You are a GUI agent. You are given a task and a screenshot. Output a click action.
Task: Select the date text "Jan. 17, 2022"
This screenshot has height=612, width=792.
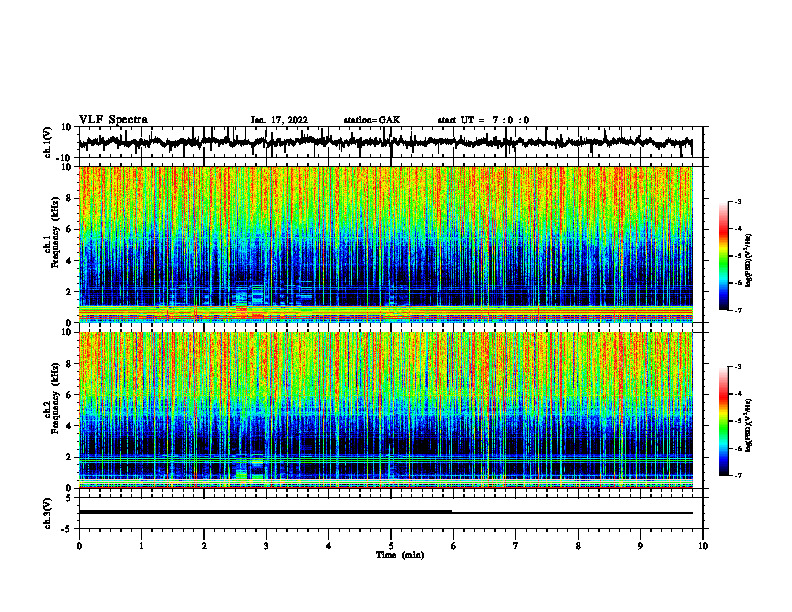(x=279, y=120)
